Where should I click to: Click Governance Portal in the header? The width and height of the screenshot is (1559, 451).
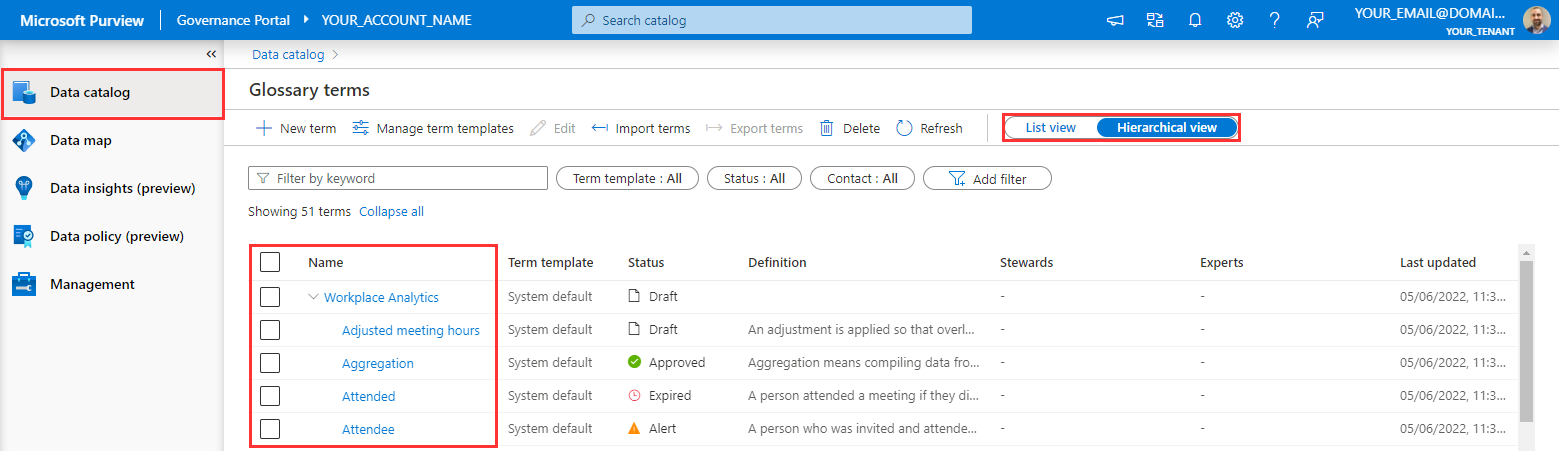pos(233,20)
